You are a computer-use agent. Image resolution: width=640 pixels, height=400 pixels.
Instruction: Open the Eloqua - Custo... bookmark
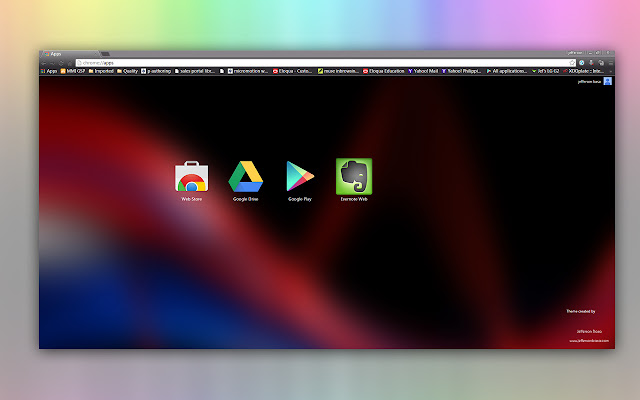pos(293,71)
